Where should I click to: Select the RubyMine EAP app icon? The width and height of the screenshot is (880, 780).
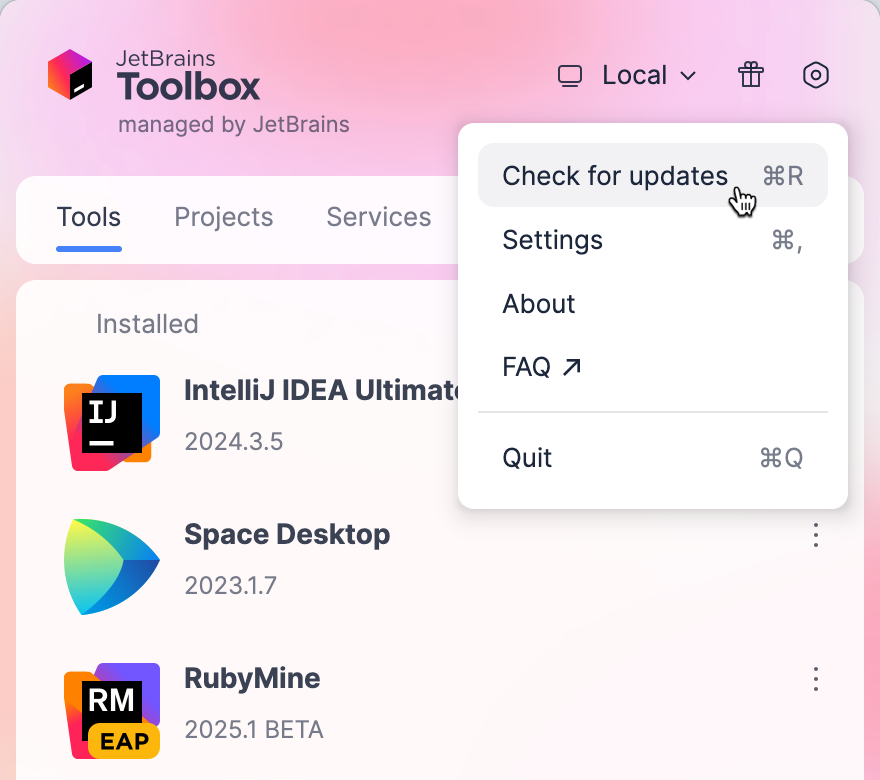tap(112, 710)
